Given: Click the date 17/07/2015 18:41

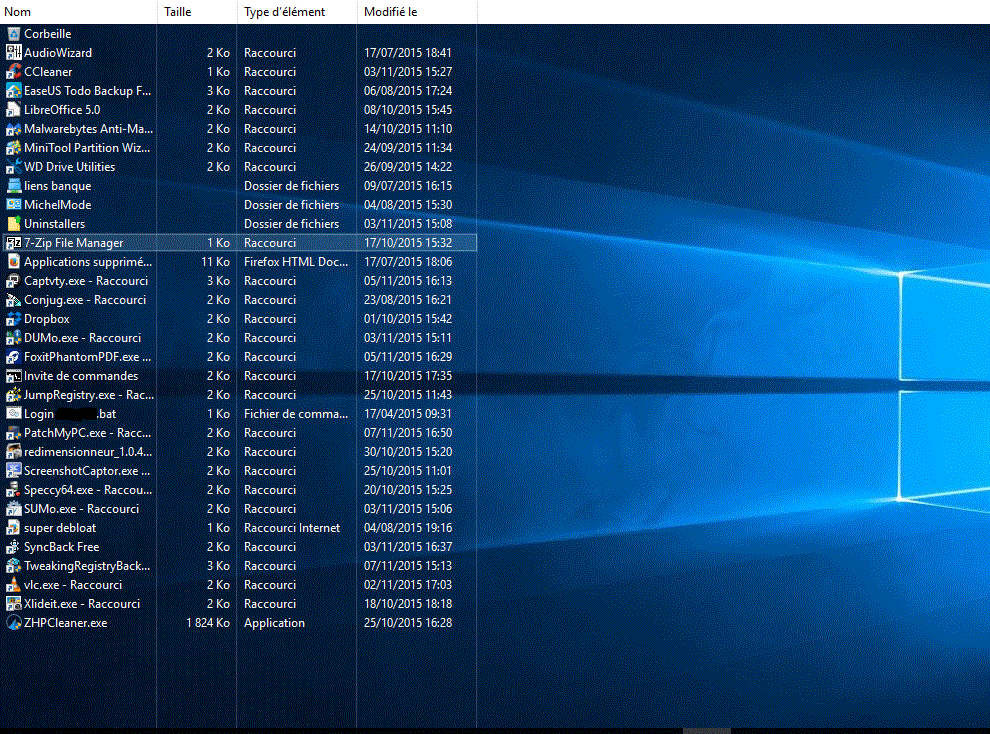Looking at the screenshot, I should click(408, 53).
